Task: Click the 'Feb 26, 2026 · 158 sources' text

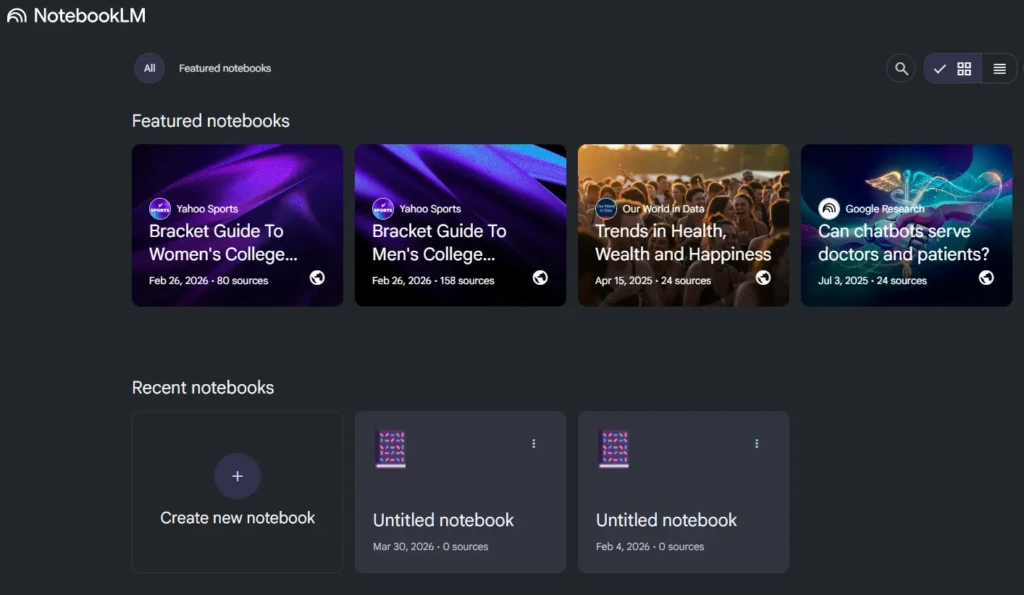Action: coord(433,280)
